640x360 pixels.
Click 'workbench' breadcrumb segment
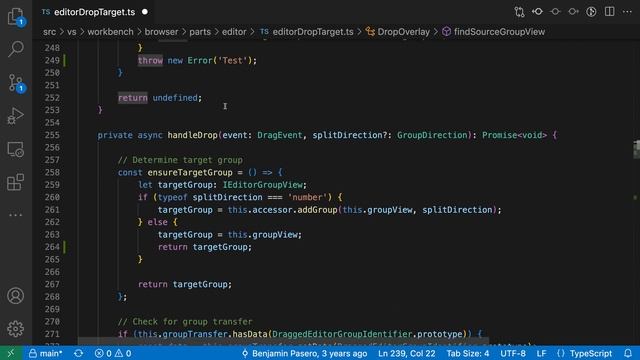point(110,32)
